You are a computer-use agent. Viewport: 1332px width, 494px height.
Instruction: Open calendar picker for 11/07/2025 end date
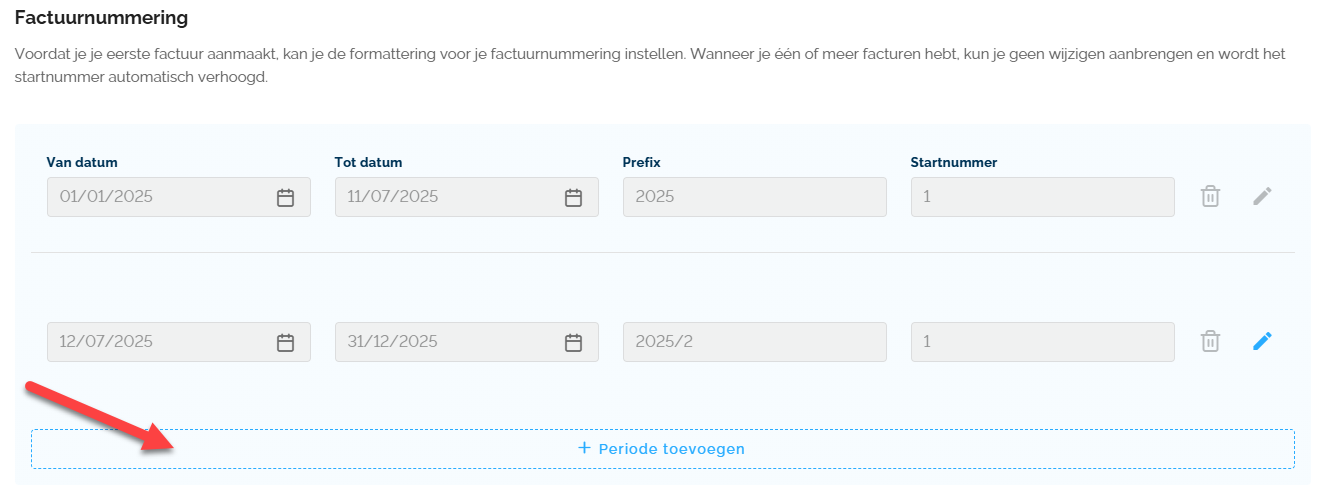pyautogui.click(x=573, y=198)
